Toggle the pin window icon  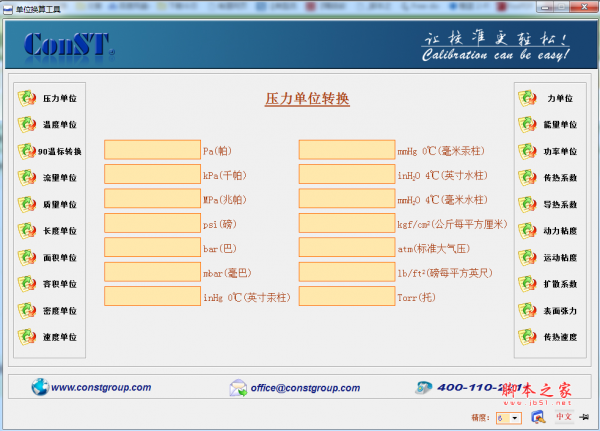click(584, 417)
